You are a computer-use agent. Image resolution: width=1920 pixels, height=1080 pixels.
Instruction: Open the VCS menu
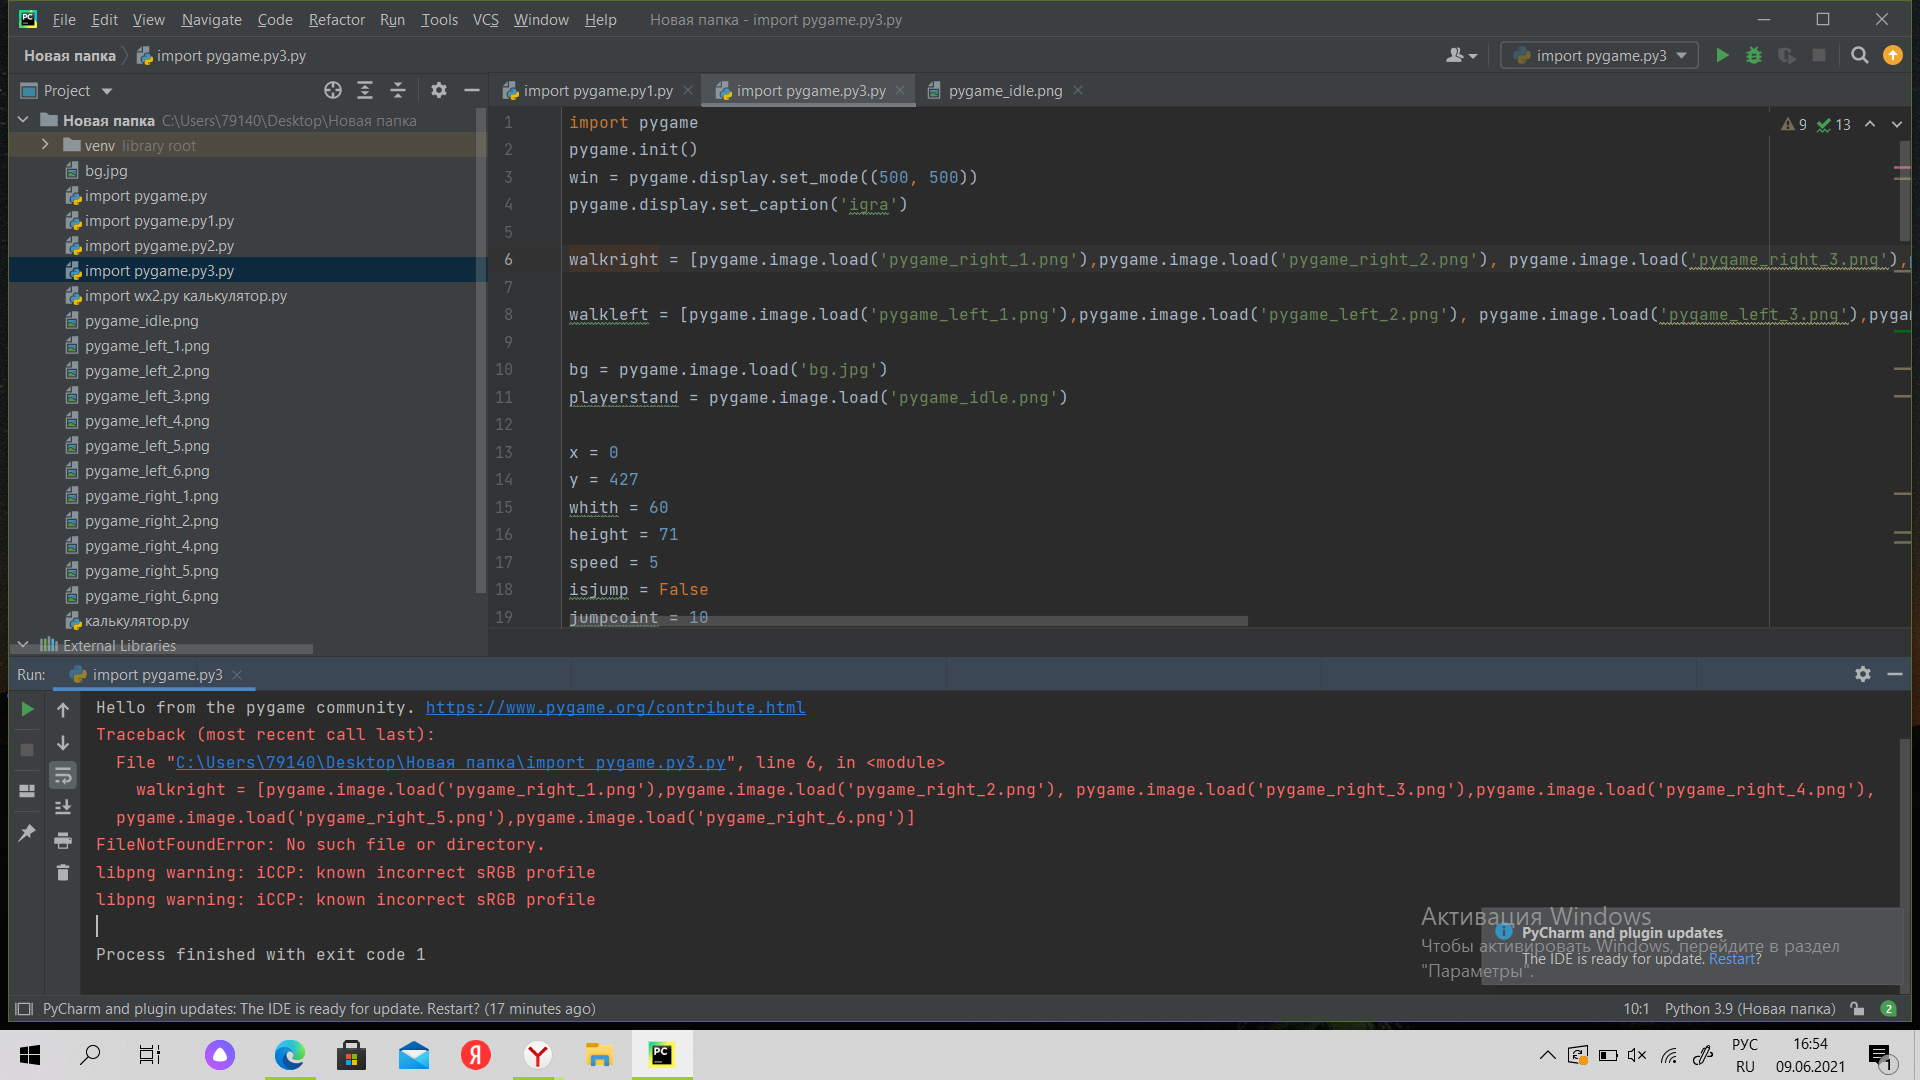(x=485, y=19)
